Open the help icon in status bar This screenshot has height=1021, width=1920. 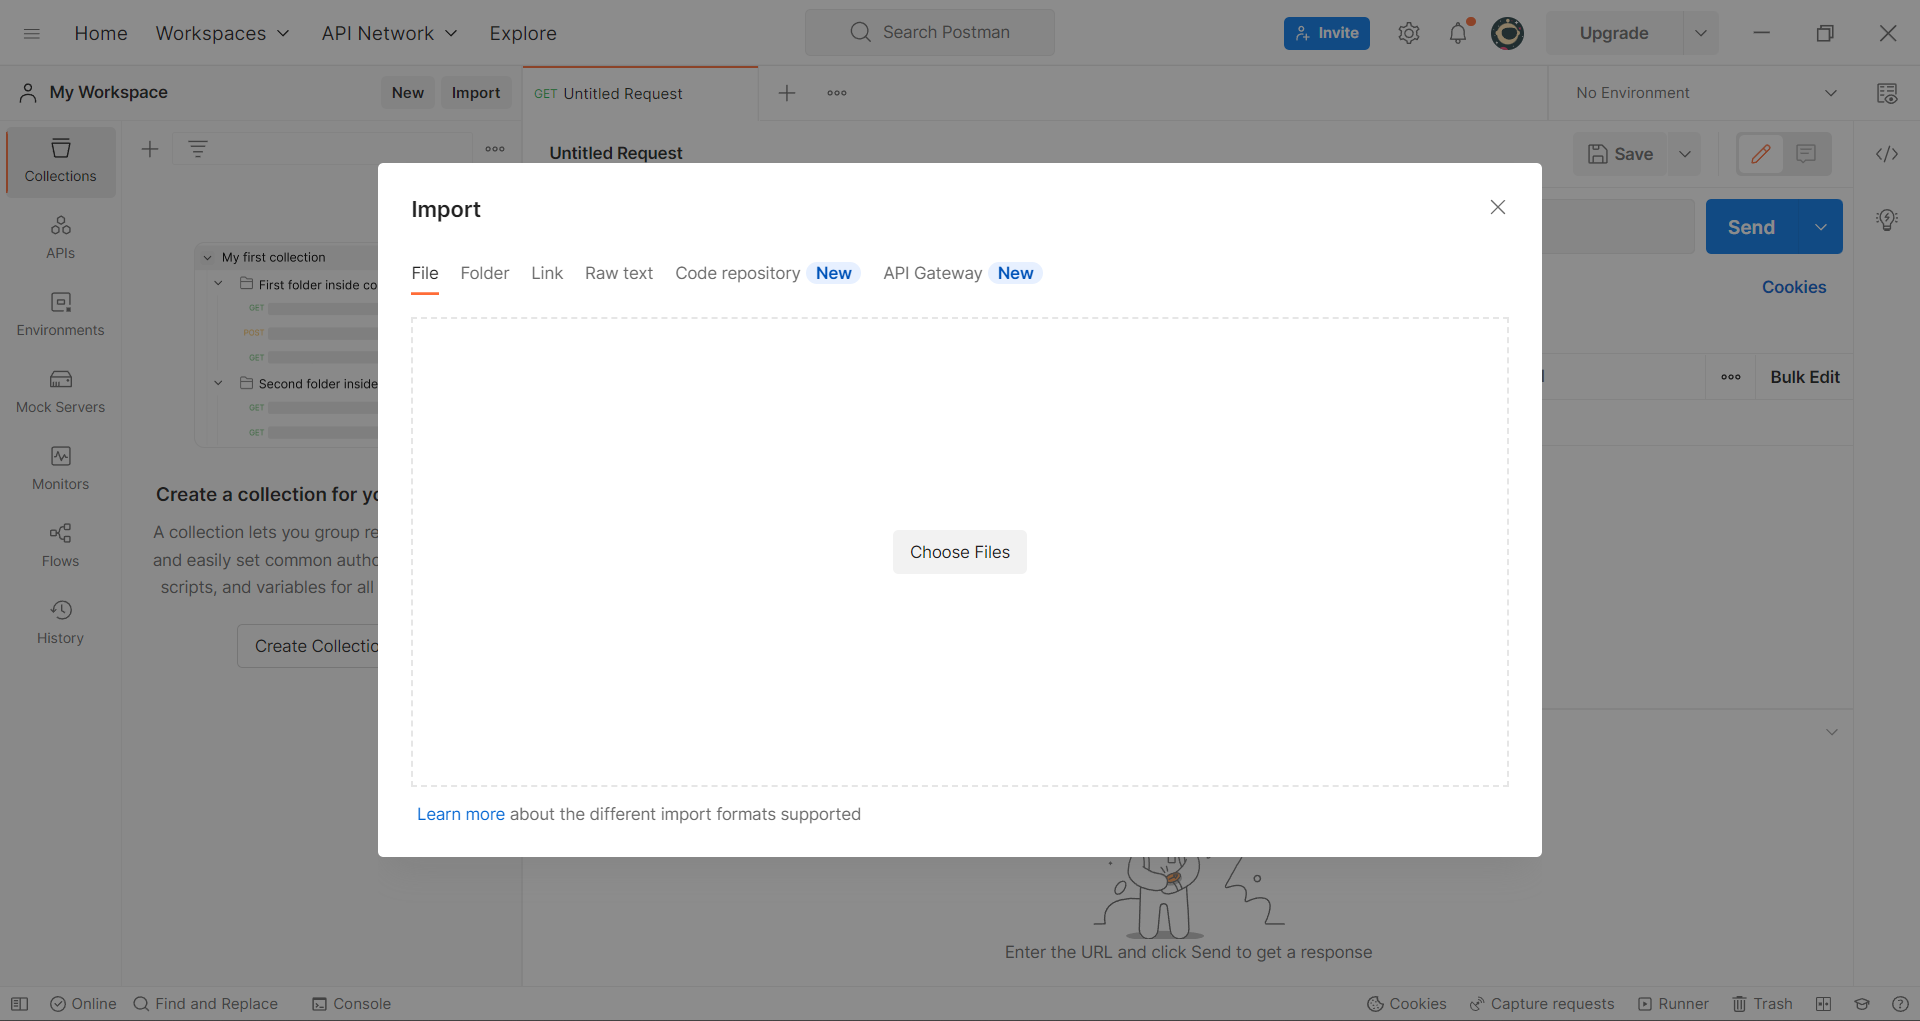tap(1900, 1004)
